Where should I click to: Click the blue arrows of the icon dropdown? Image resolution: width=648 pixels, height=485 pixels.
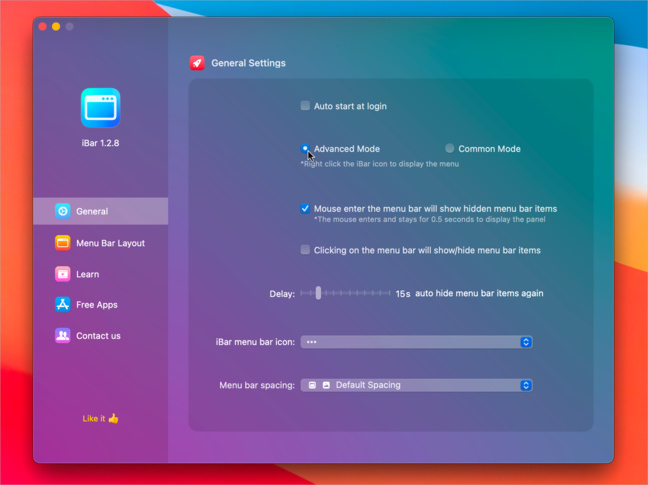click(x=526, y=342)
